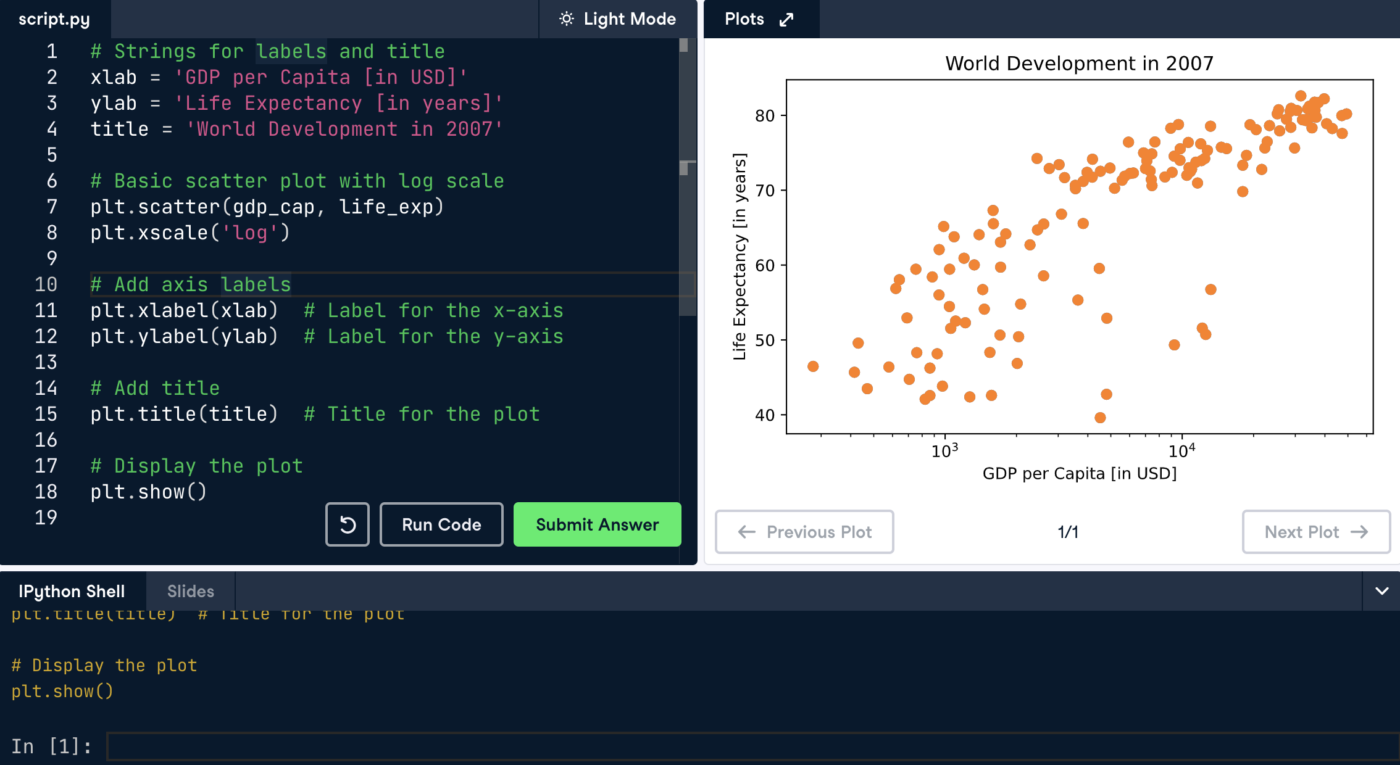The width and height of the screenshot is (1400, 765).
Task: Place cursor on plt.scatter line 7
Action: pos(266,207)
